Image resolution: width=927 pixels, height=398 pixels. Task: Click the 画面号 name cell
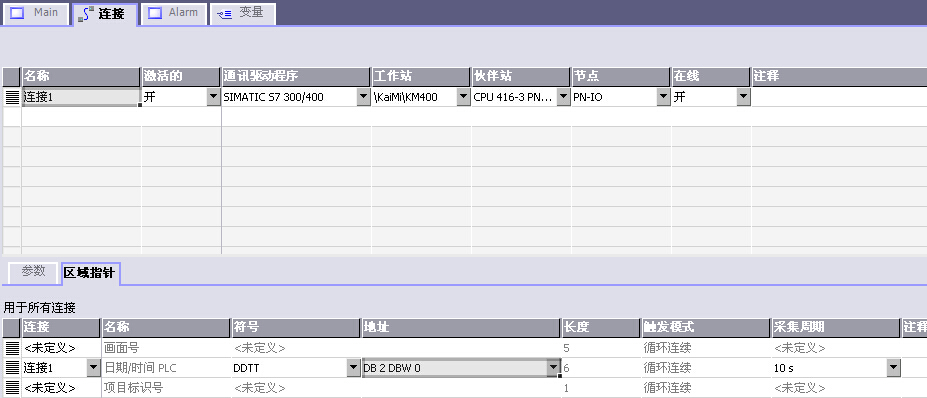tap(166, 348)
